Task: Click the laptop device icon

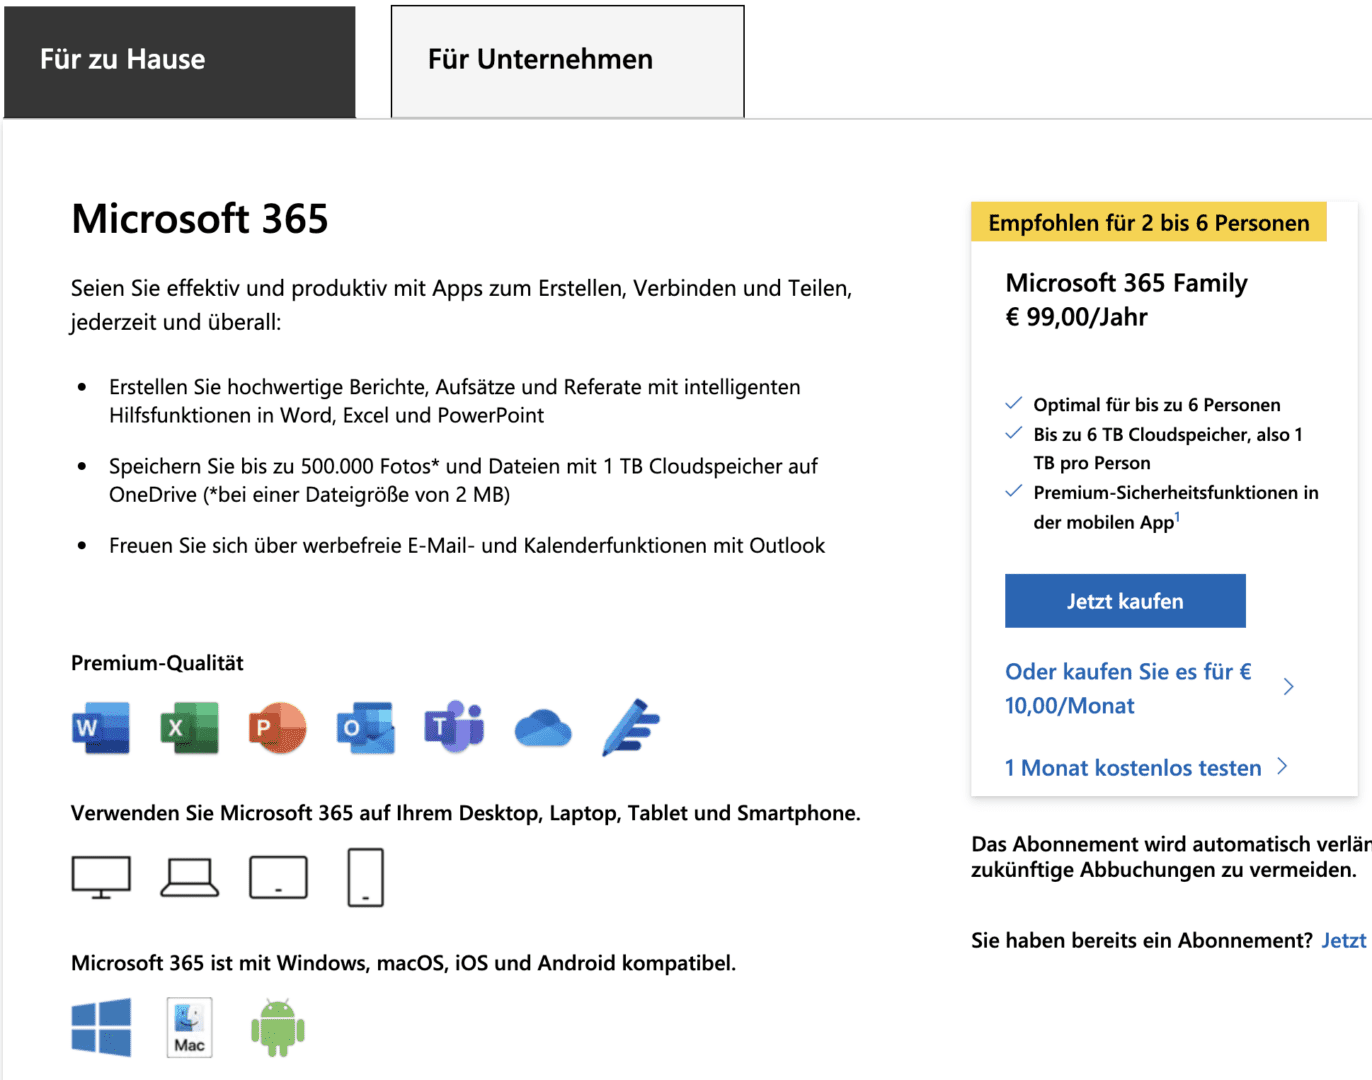Action: click(x=189, y=877)
